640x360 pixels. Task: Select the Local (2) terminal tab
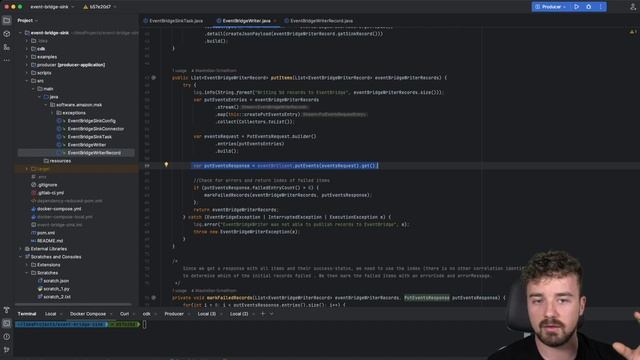[x=239, y=314]
